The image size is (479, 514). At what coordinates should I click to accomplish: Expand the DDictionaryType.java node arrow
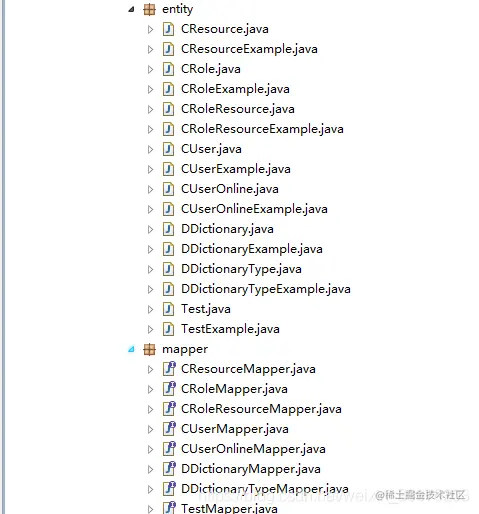tap(150, 270)
